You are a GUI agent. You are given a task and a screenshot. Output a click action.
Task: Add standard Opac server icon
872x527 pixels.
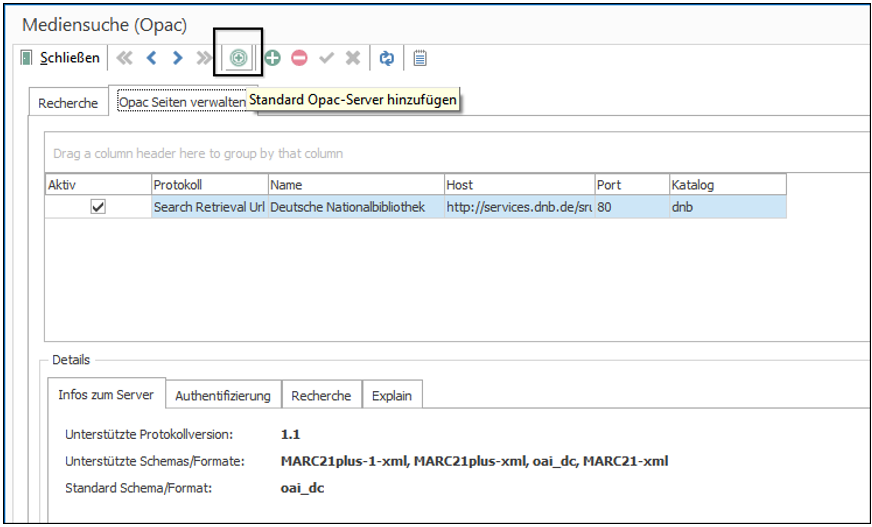click(x=239, y=58)
